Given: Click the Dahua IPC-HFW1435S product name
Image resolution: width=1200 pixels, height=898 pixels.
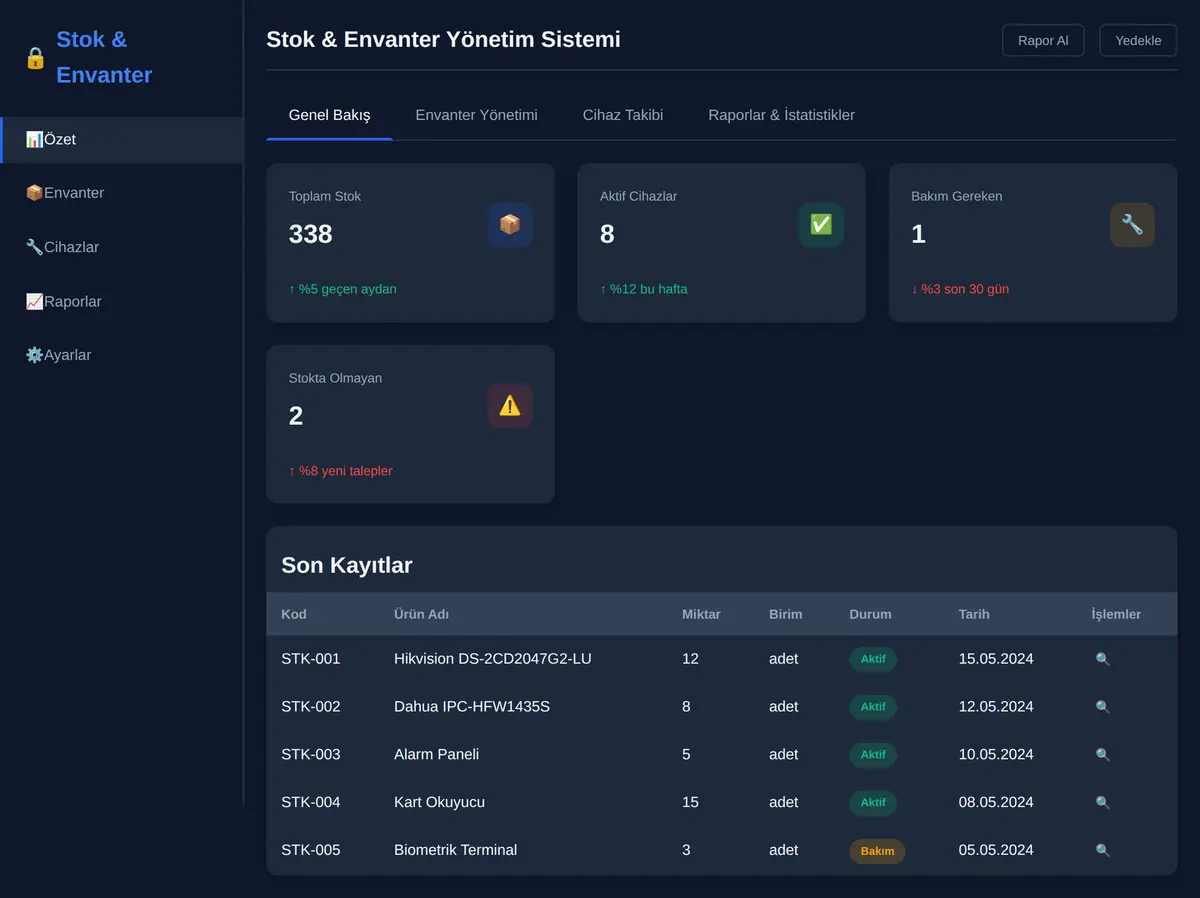Looking at the screenshot, I should point(472,707).
